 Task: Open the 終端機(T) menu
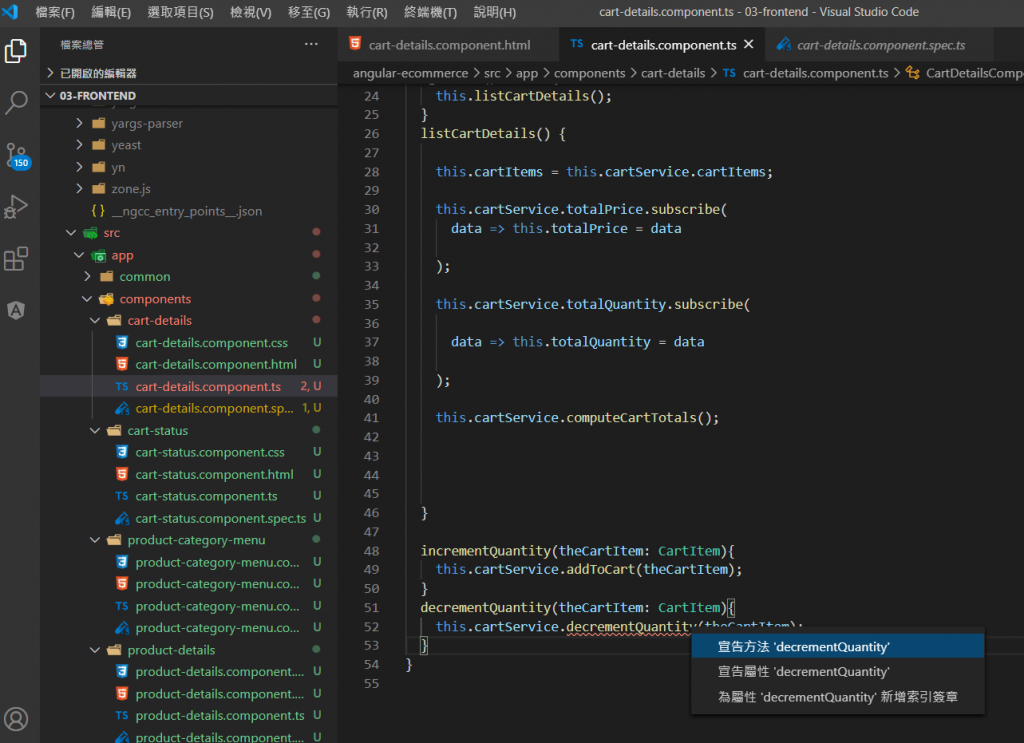tap(429, 13)
